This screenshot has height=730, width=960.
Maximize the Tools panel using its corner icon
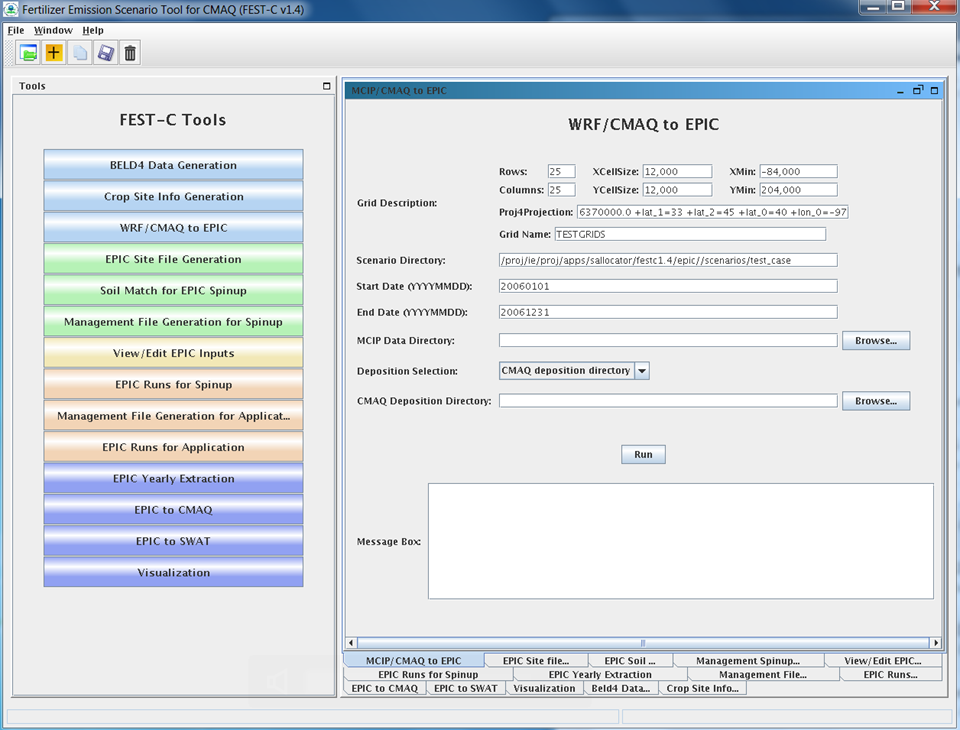[x=326, y=86]
